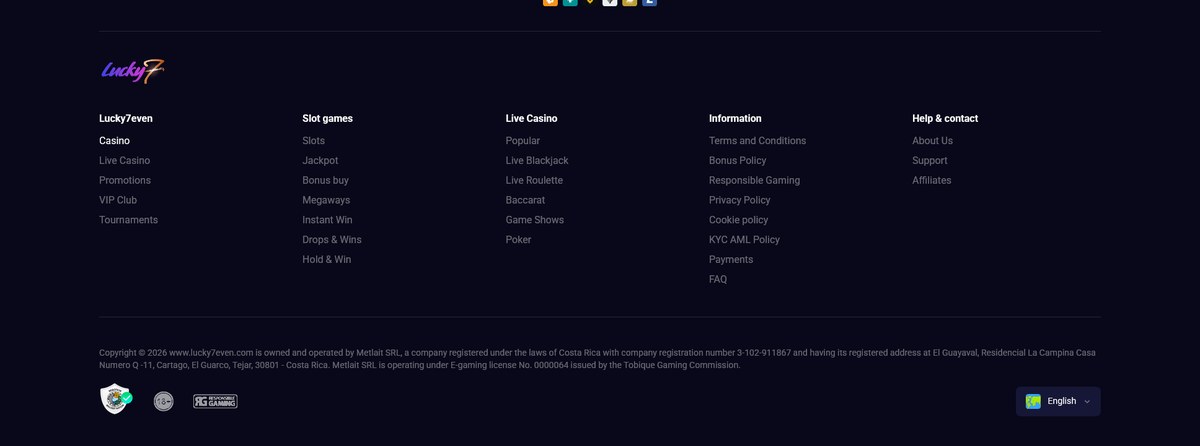This screenshot has height=446, width=1200.
Task: Select Slots under Slot games
Action: (313, 141)
